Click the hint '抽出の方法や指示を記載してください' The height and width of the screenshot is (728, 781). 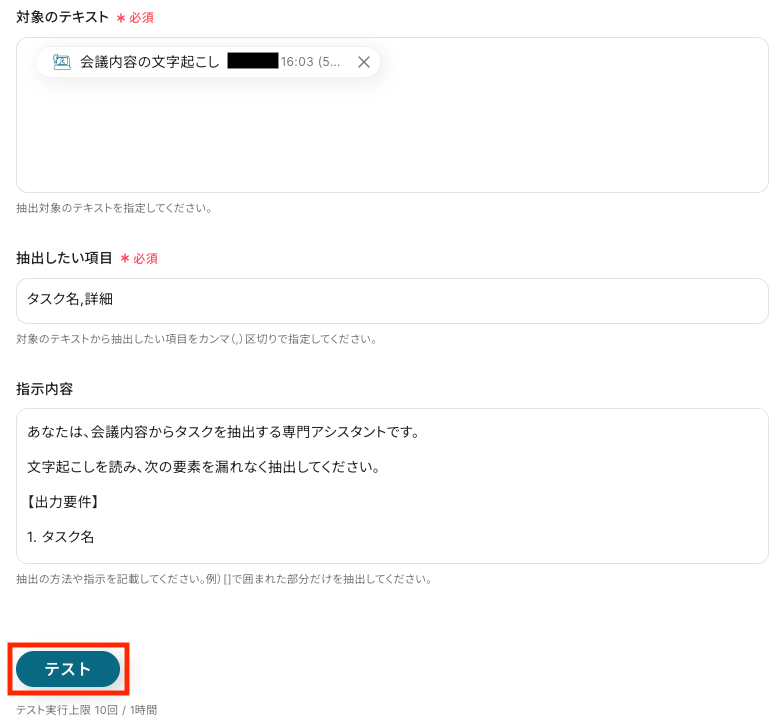pos(224,579)
